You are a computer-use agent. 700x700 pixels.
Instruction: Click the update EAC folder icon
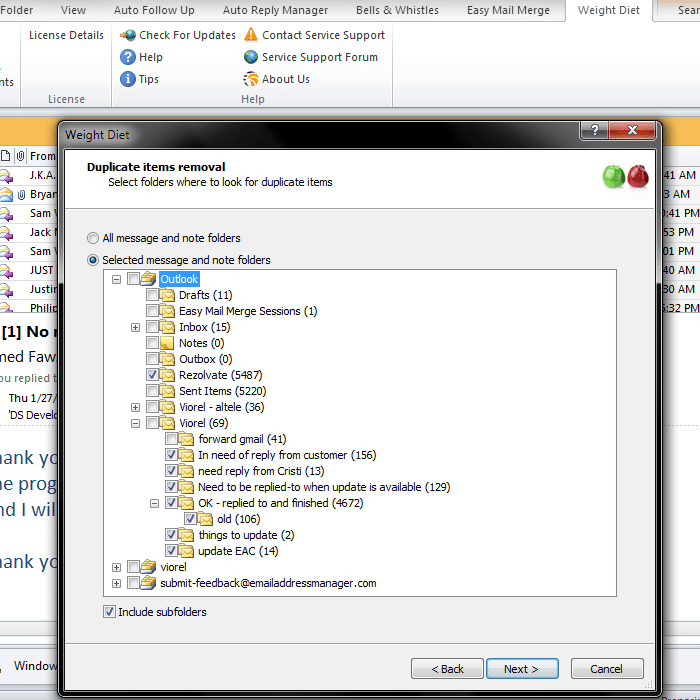point(187,551)
